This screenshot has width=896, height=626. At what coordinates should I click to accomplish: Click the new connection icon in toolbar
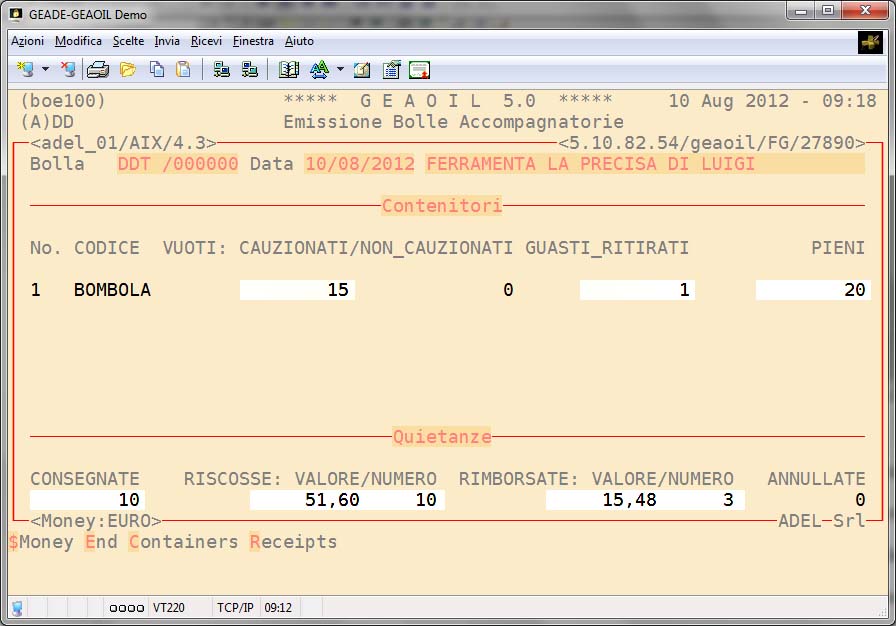point(25,70)
